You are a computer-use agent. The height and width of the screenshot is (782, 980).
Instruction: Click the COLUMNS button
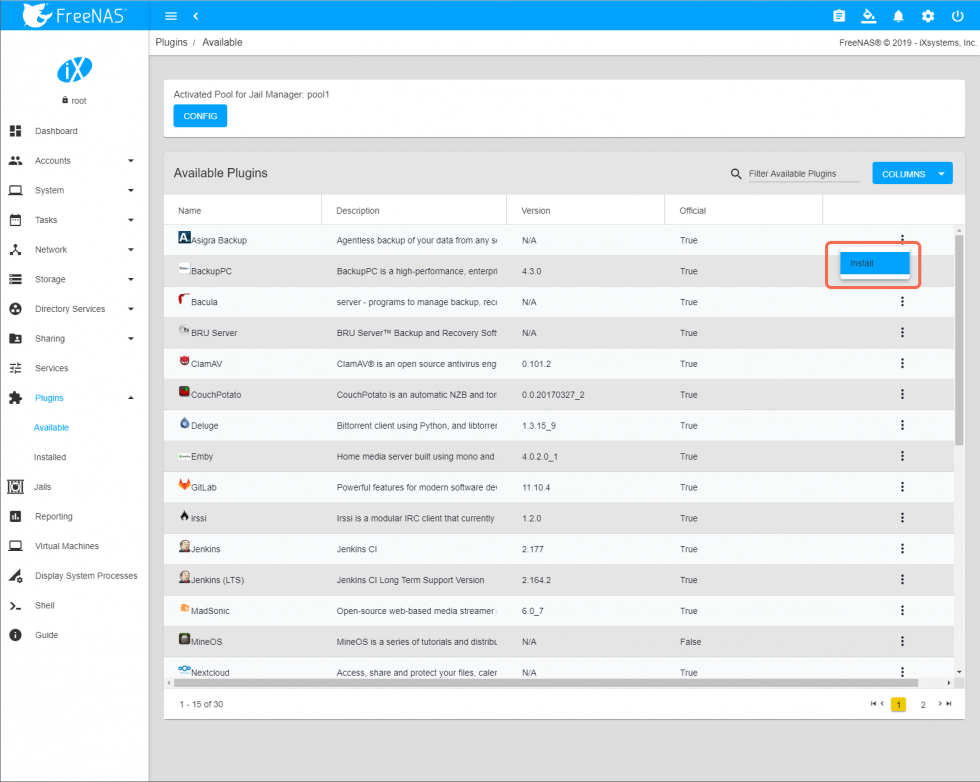(911, 172)
